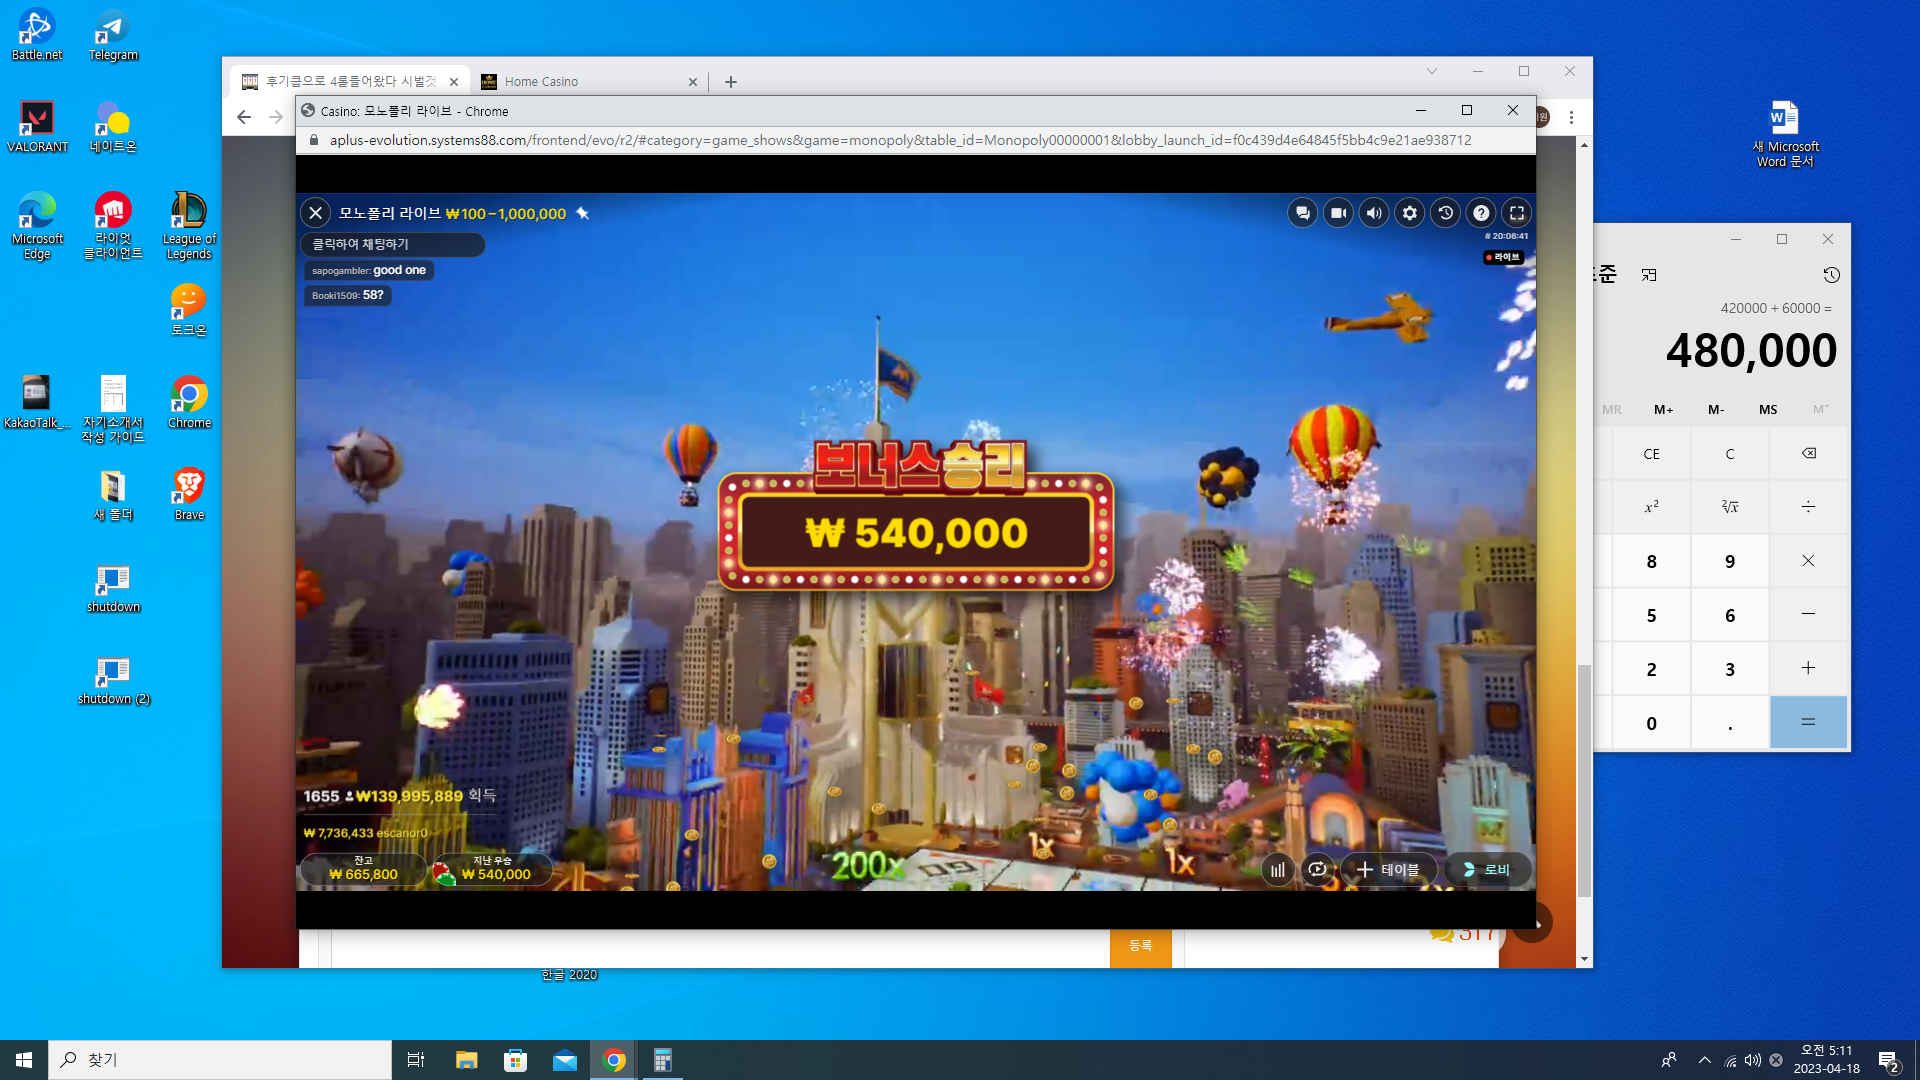Open the game help question mark

[x=1482, y=213]
